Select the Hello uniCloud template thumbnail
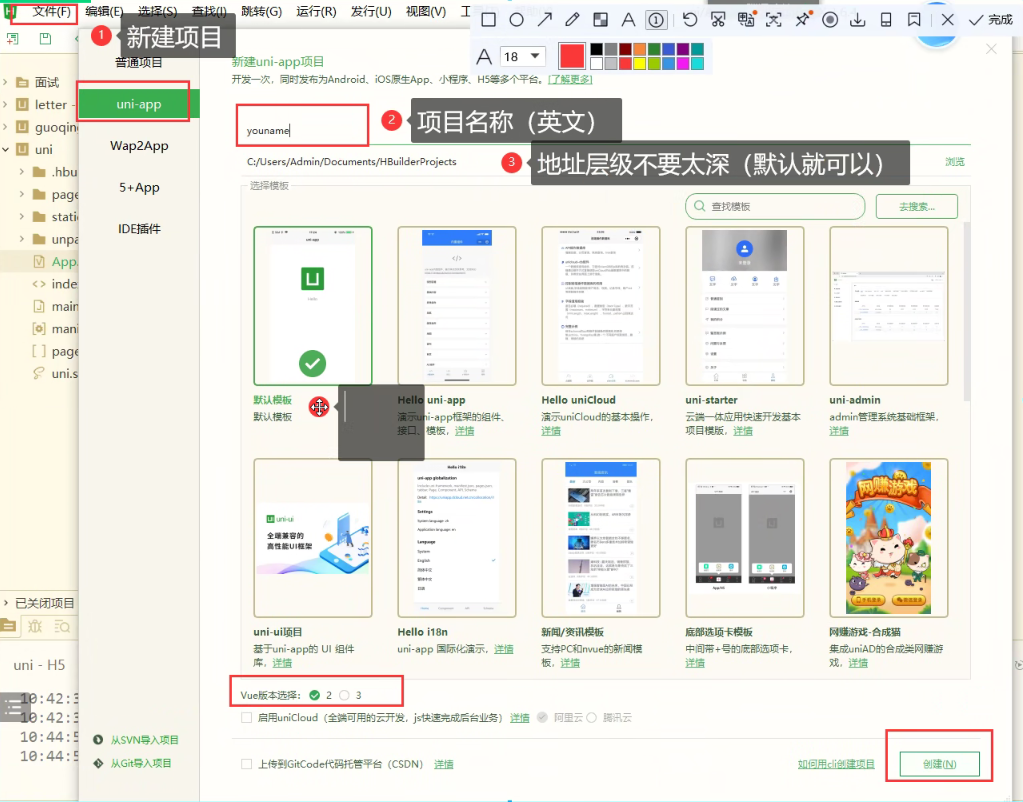1023x802 pixels. 601,306
